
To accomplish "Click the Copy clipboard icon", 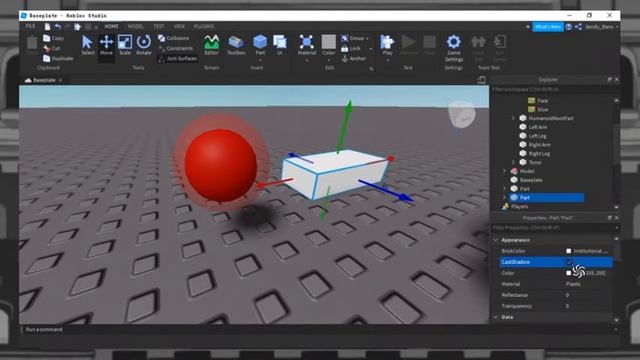I will coord(47,38).
